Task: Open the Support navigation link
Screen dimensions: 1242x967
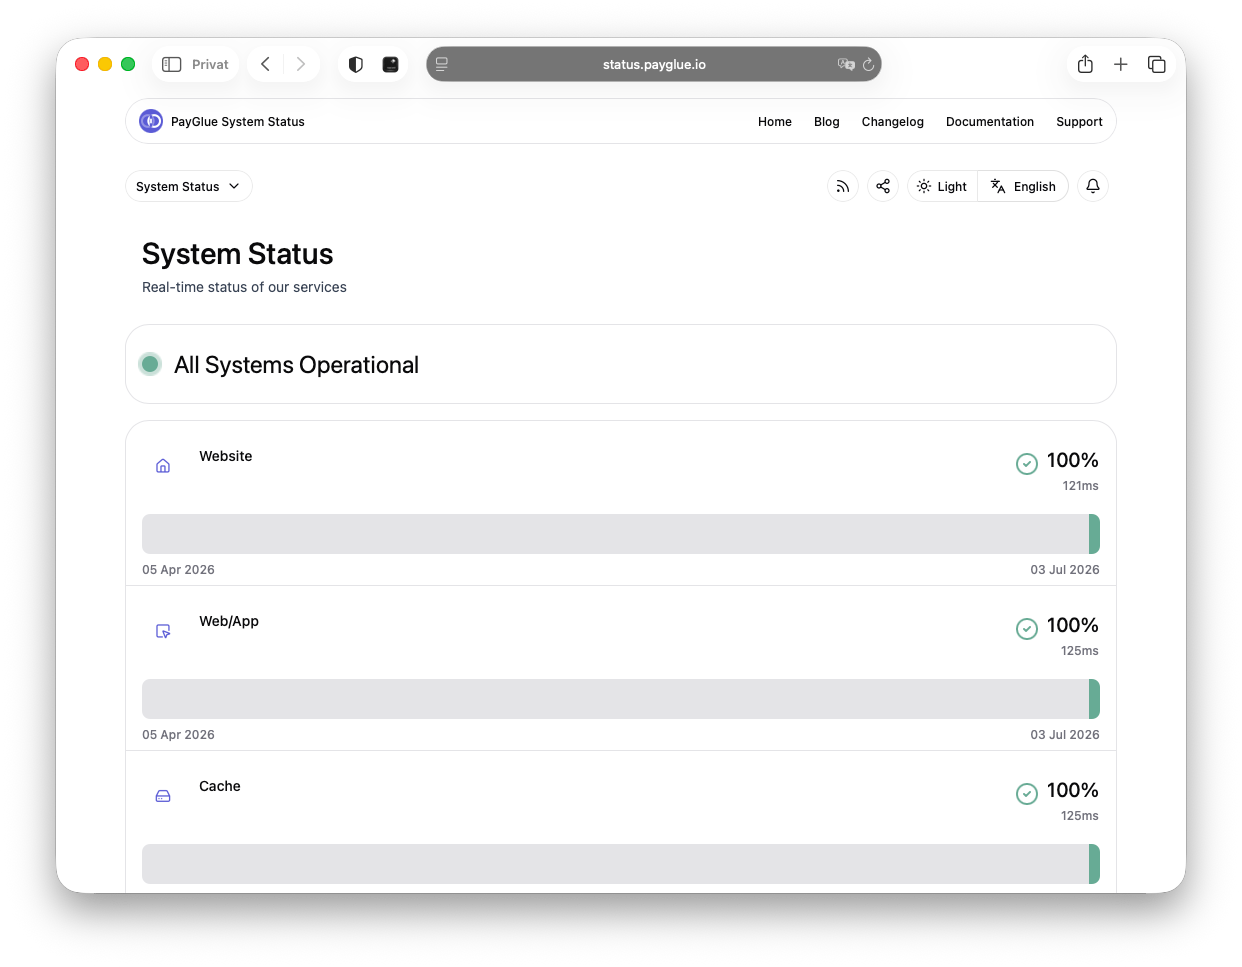Action: pos(1079,121)
